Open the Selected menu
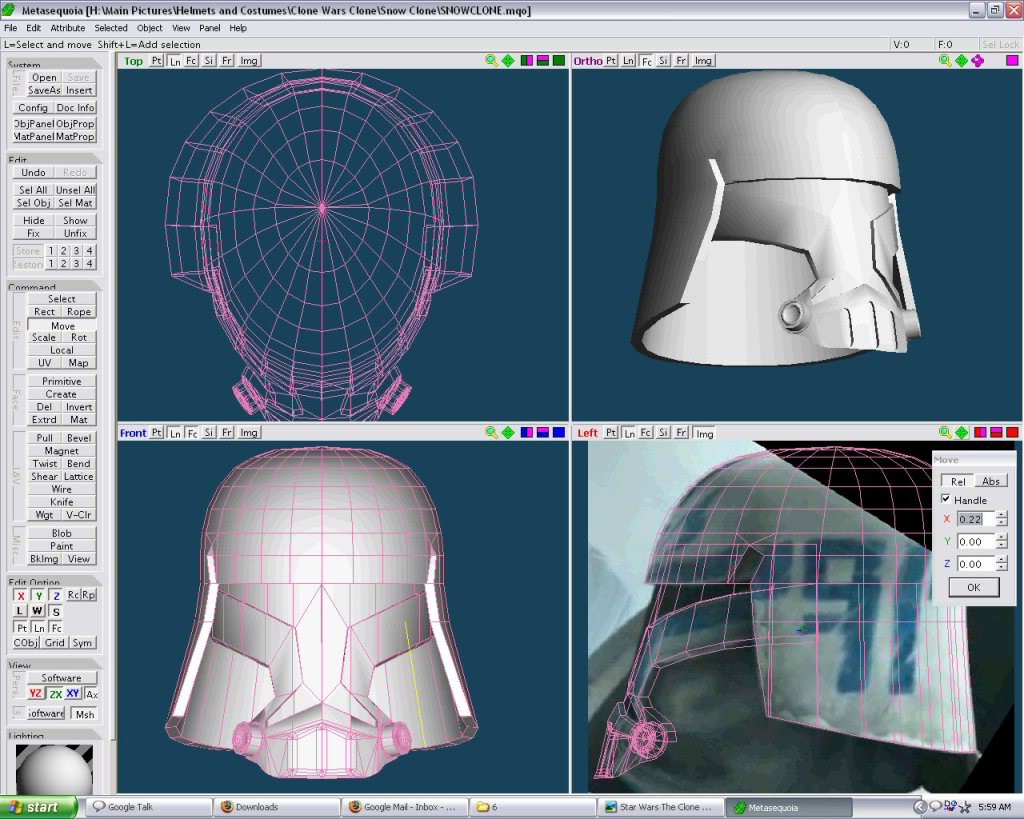Viewport: 1024px width, 819px height. coord(111,28)
